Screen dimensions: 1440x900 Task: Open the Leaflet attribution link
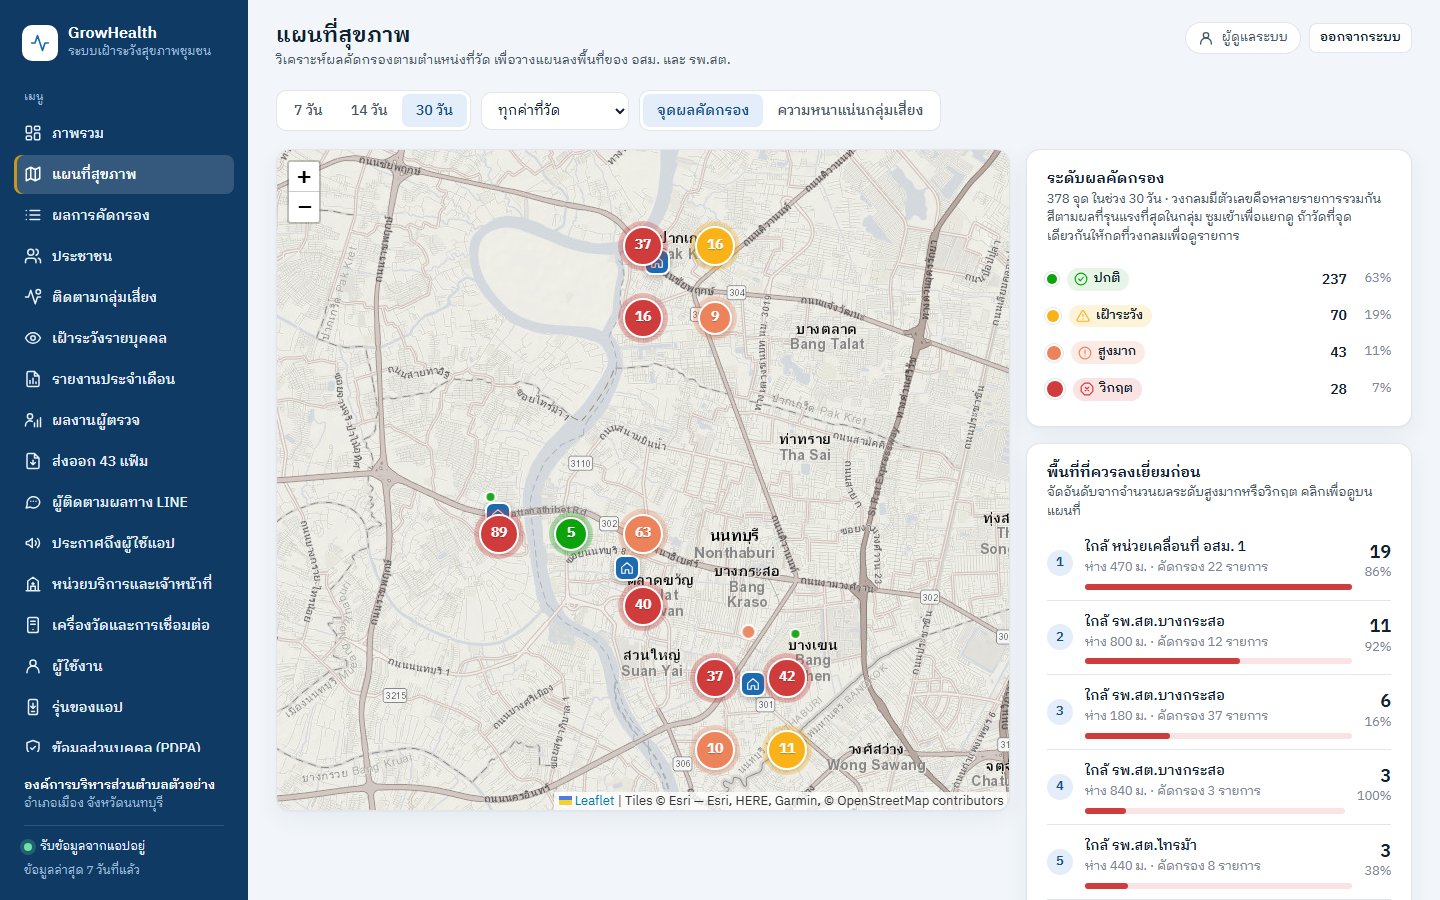(x=586, y=800)
